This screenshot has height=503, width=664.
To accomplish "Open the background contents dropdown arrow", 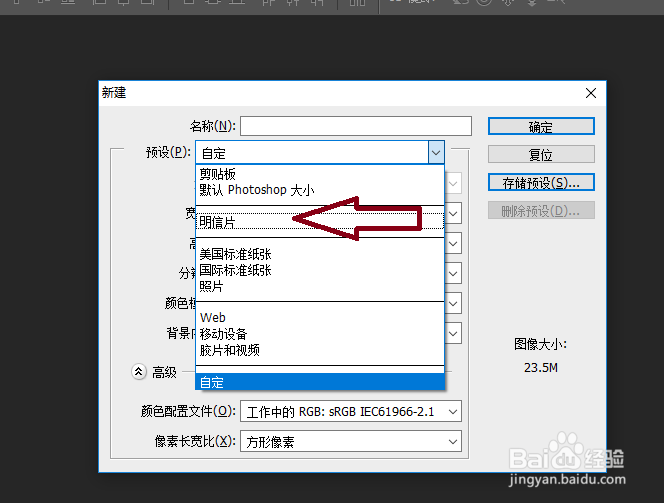I will pyautogui.click(x=453, y=334).
